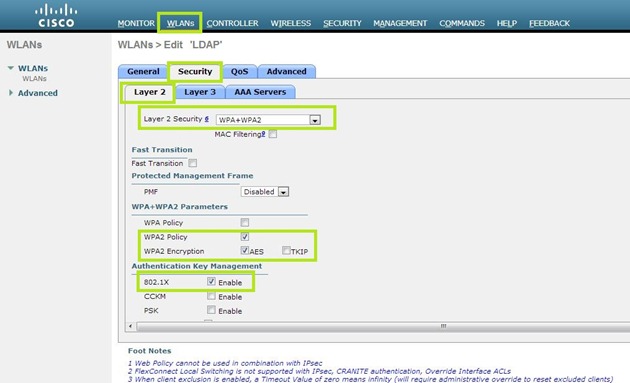Open the Layer 2 Security dropdown

coord(268,120)
